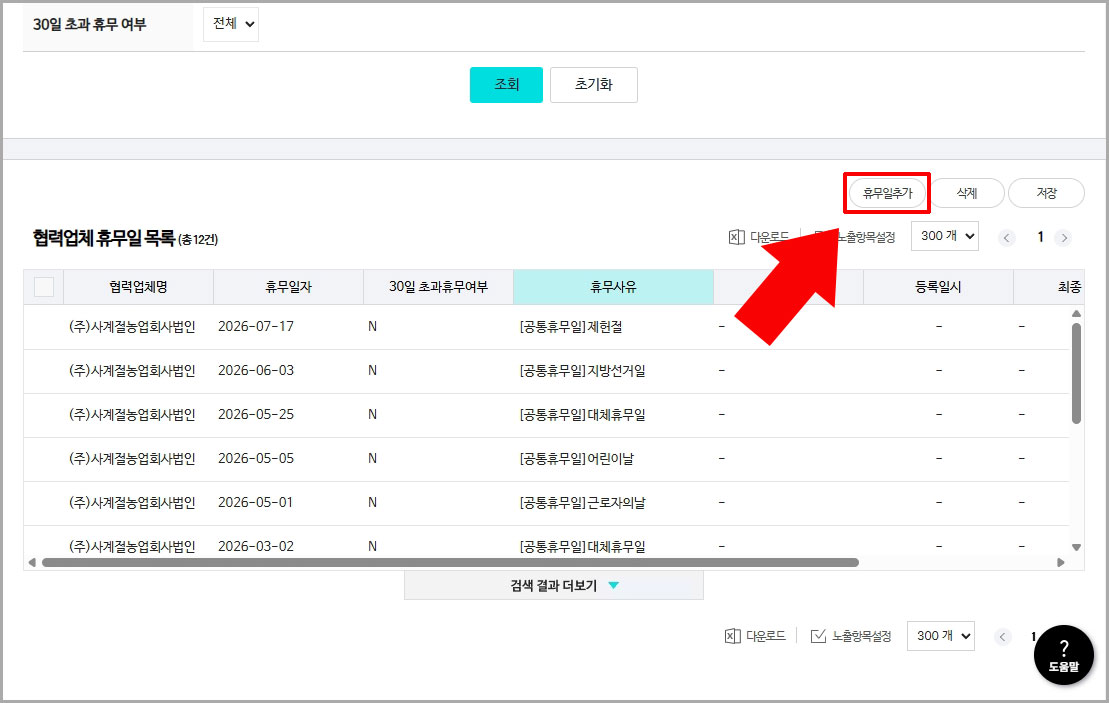Screen dimensions: 1109x703
Task: Open the 30일 초과 휴무 여부 전체 dropdown
Action: (x=231, y=24)
